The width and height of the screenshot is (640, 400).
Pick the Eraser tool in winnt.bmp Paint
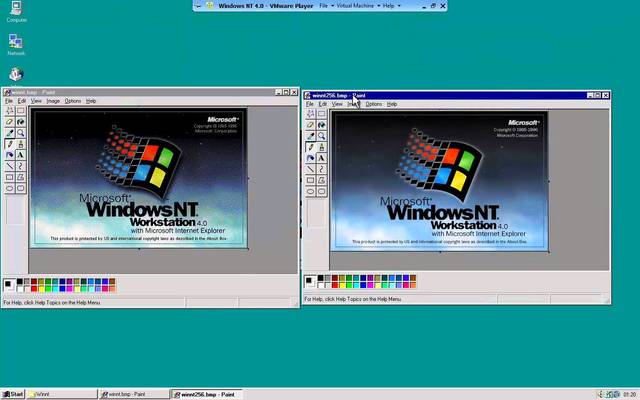[x=9, y=122]
